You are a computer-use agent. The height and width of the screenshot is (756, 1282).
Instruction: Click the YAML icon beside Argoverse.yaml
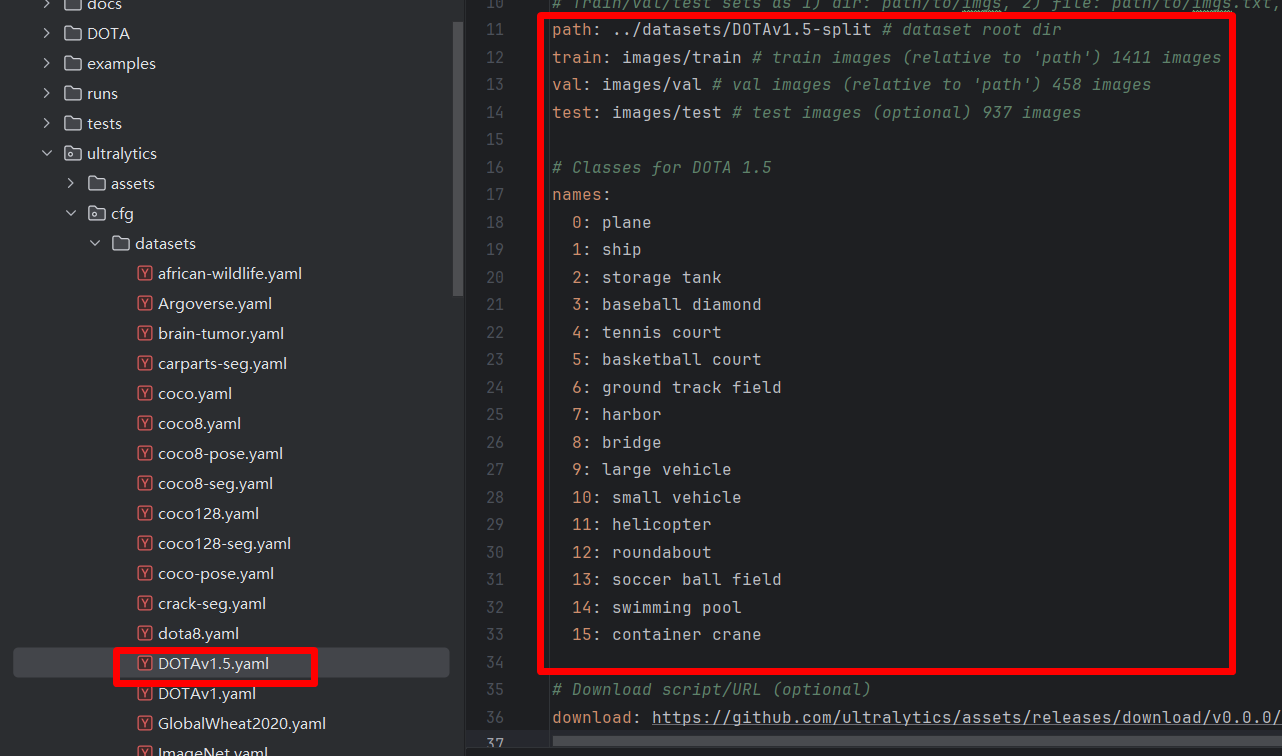(x=144, y=303)
